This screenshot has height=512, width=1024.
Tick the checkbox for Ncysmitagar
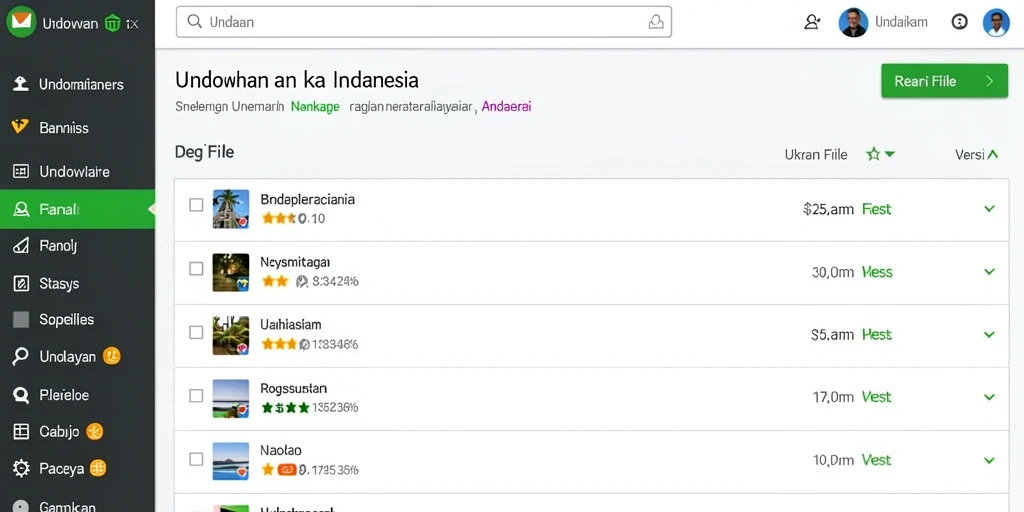[196, 268]
